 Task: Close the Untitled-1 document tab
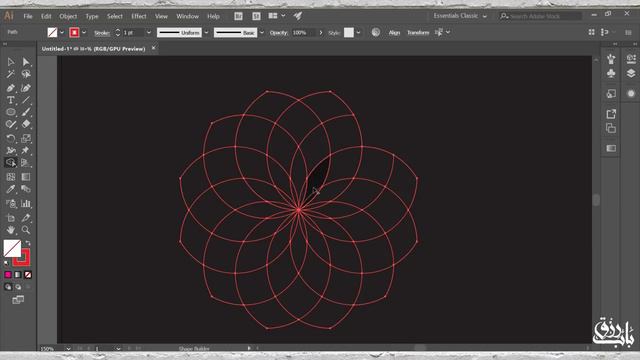tap(153, 48)
